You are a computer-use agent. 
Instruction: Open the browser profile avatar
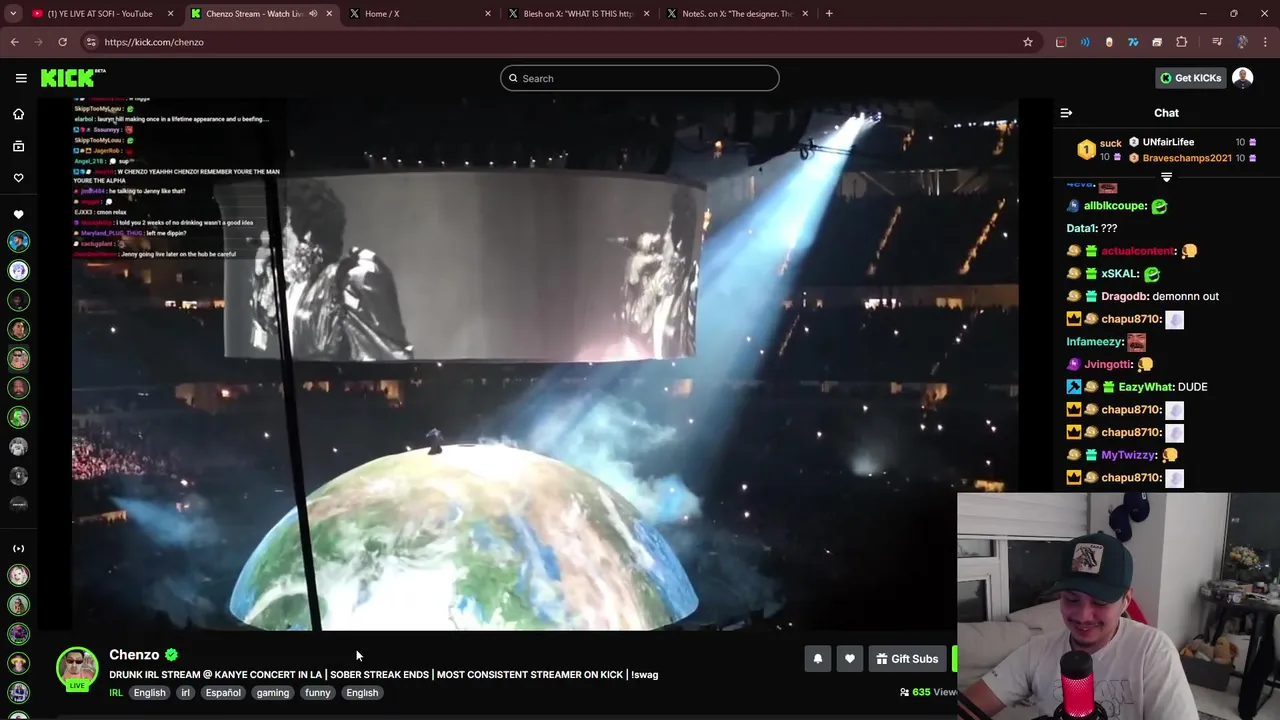pos(1242,42)
